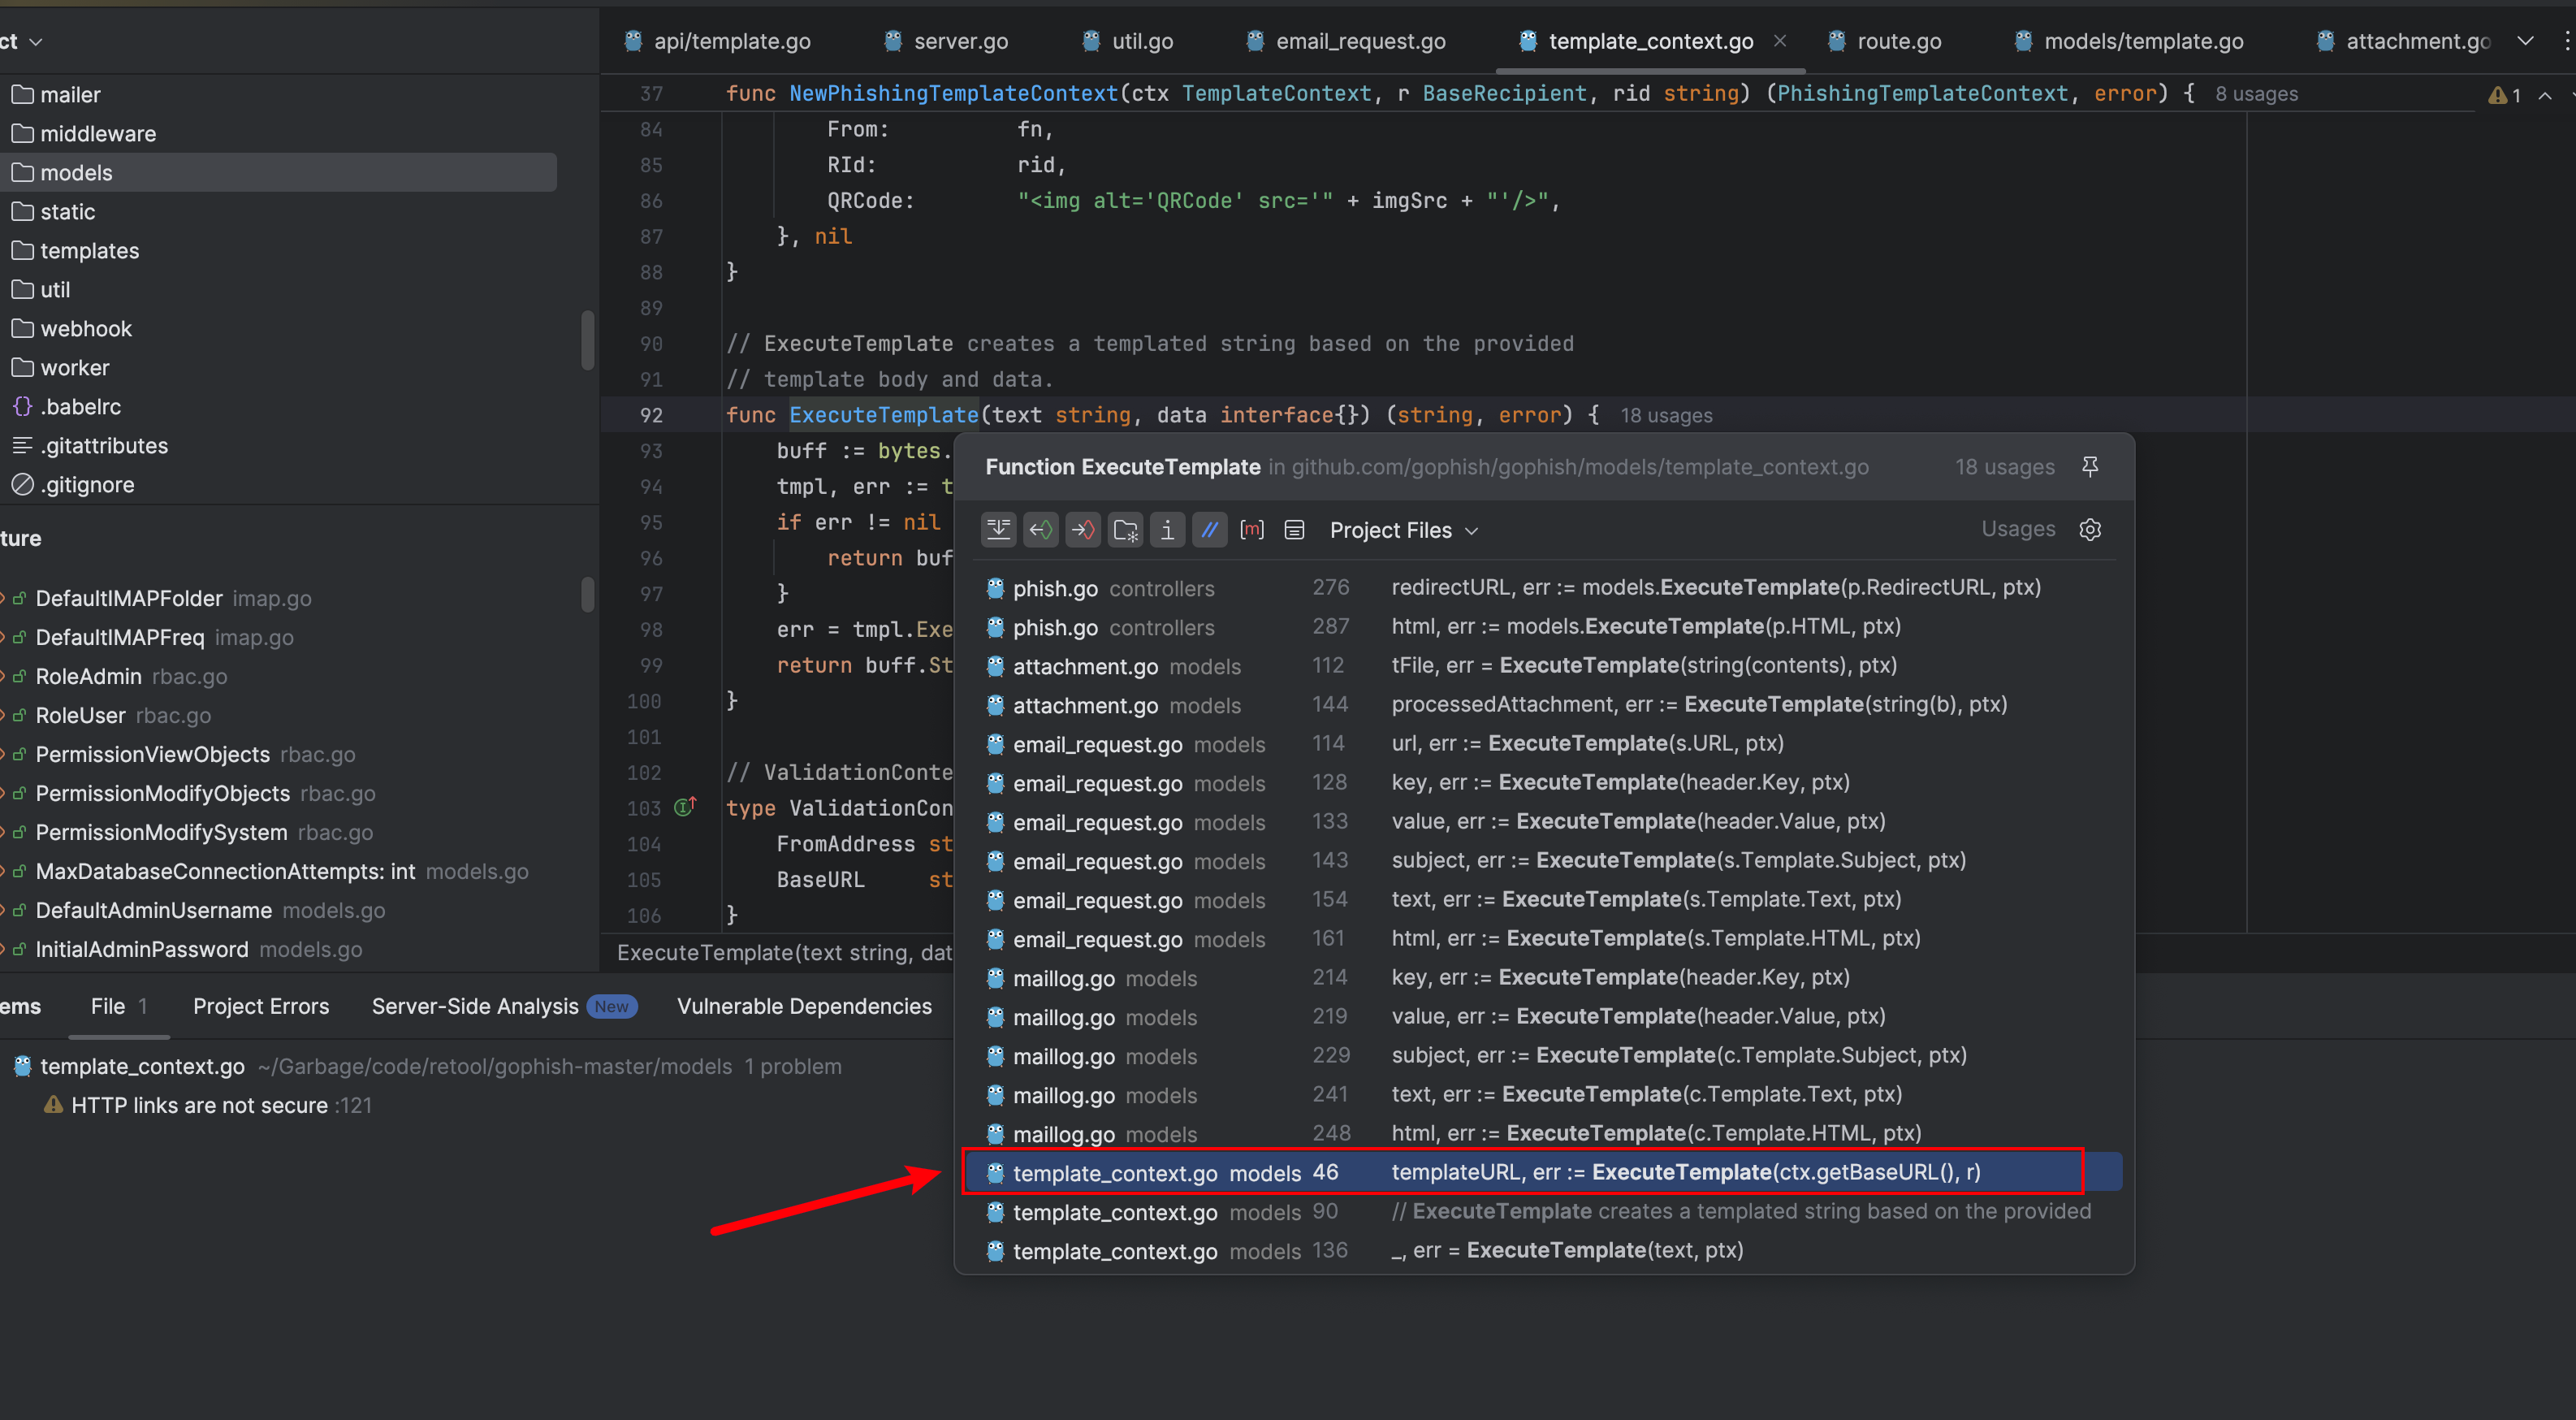
Task: Open the preview pane icon in usages popup
Action: pyautogui.click(x=1294, y=530)
